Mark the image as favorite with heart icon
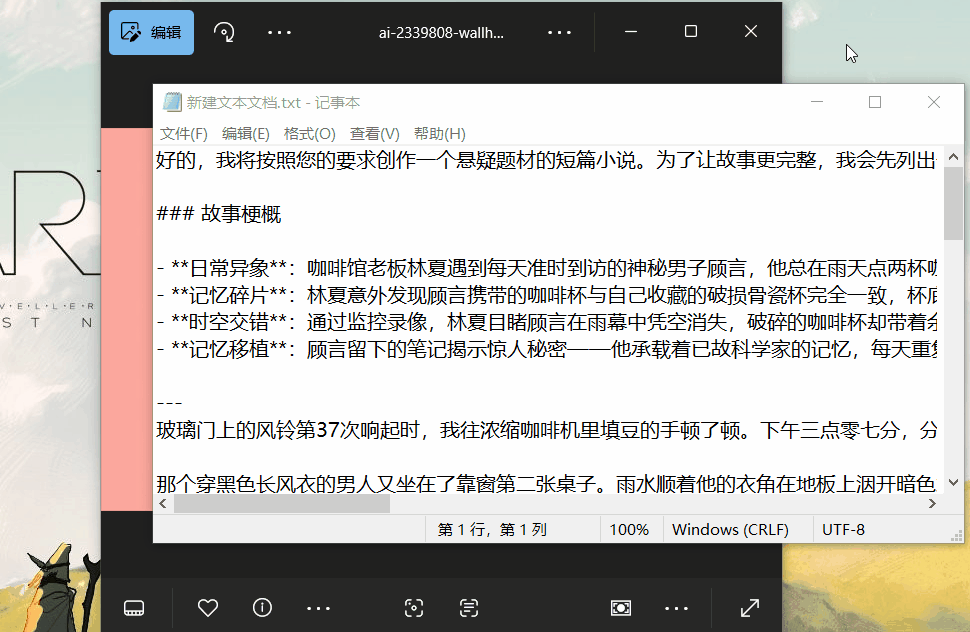Screen dimensions: 970x632 pos(206,607)
